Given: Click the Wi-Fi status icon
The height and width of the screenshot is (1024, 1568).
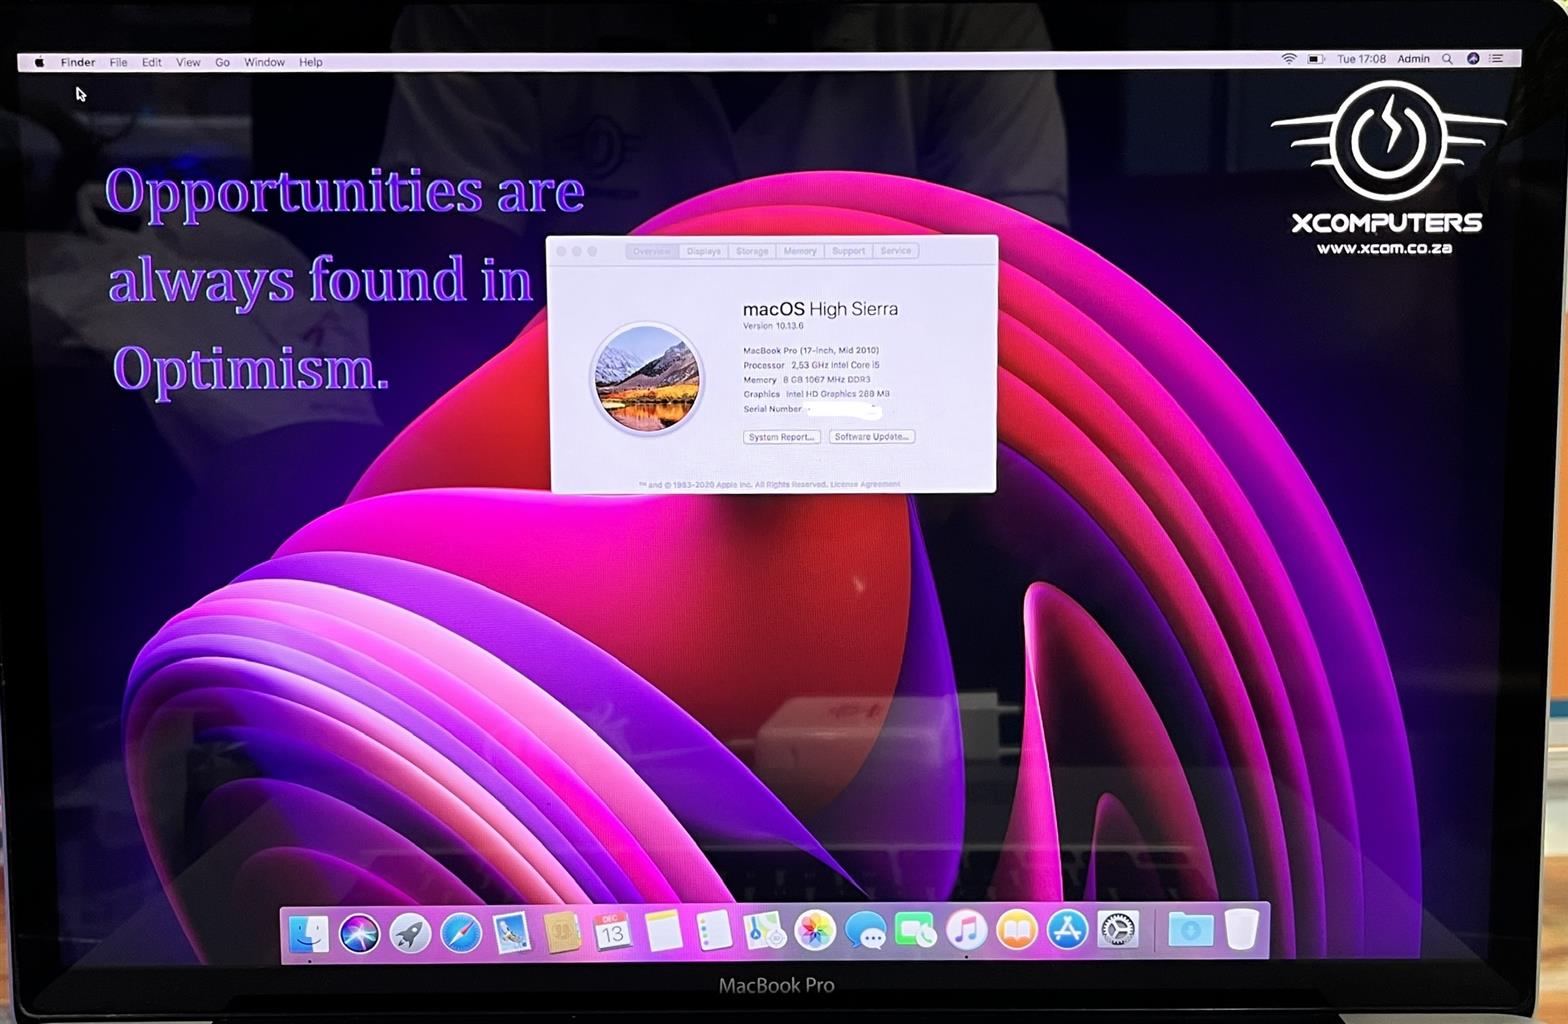Looking at the screenshot, I should pyautogui.click(x=1289, y=59).
